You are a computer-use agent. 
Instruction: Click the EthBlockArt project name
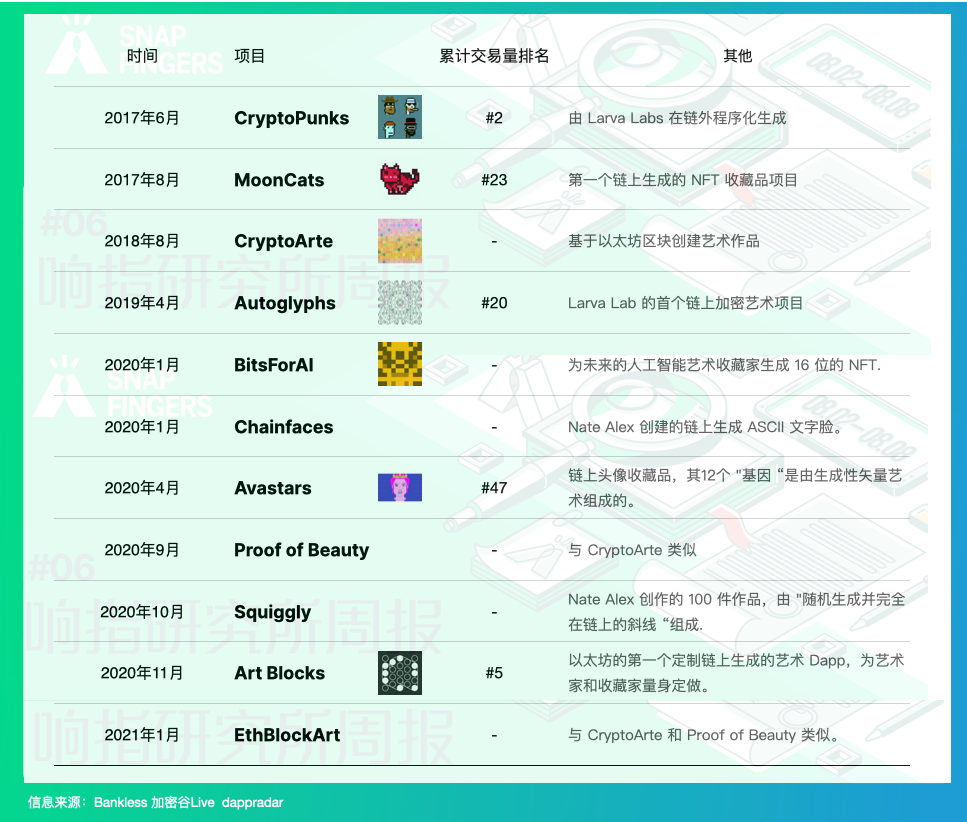(287, 734)
